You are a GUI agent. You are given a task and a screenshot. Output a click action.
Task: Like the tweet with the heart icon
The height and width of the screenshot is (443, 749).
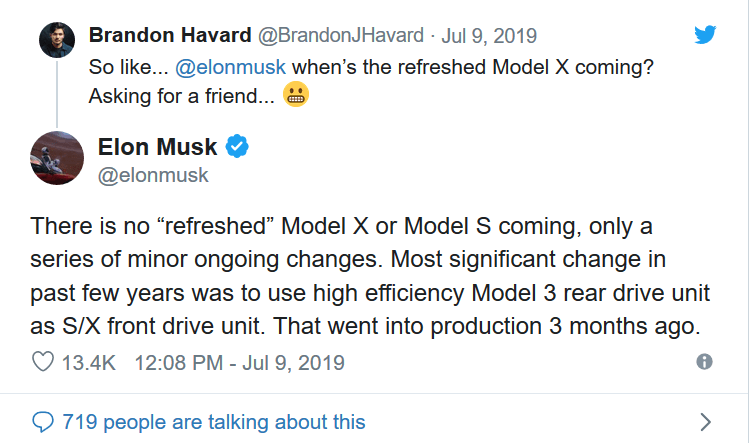pyautogui.click(x=43, y=362)
